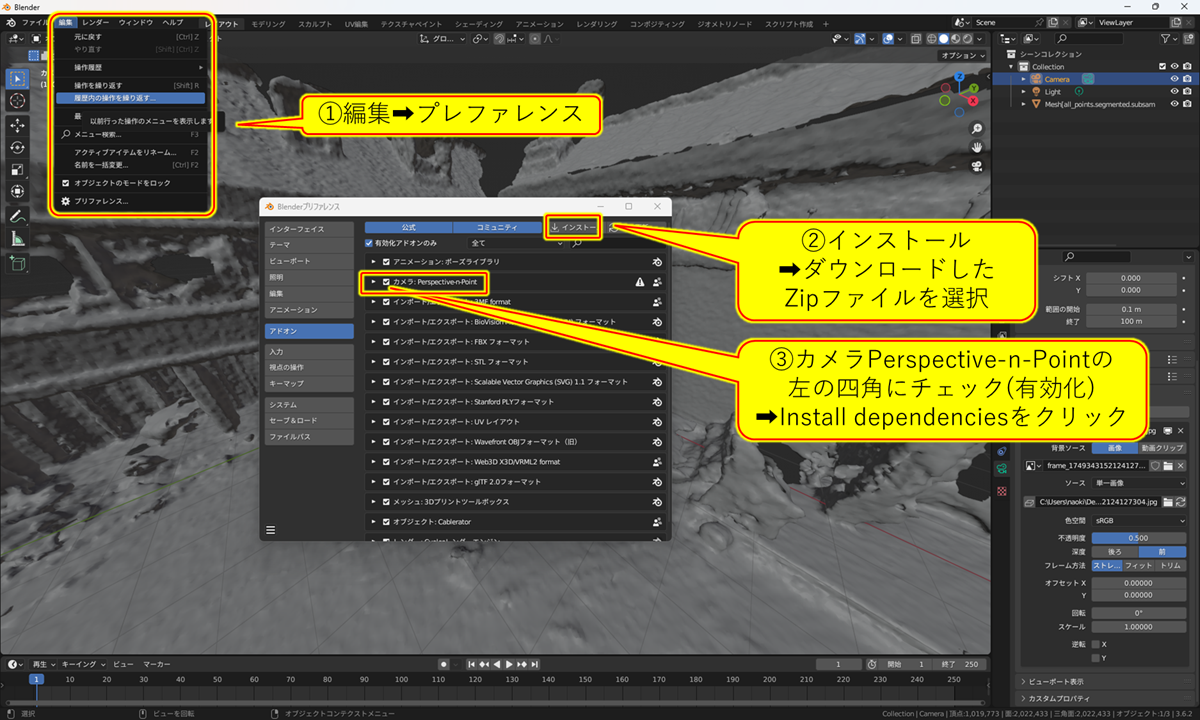Collapse the Collection tree in outliner
The width and height of the screenshot is (1200, 720).
tap(1011, 66)
